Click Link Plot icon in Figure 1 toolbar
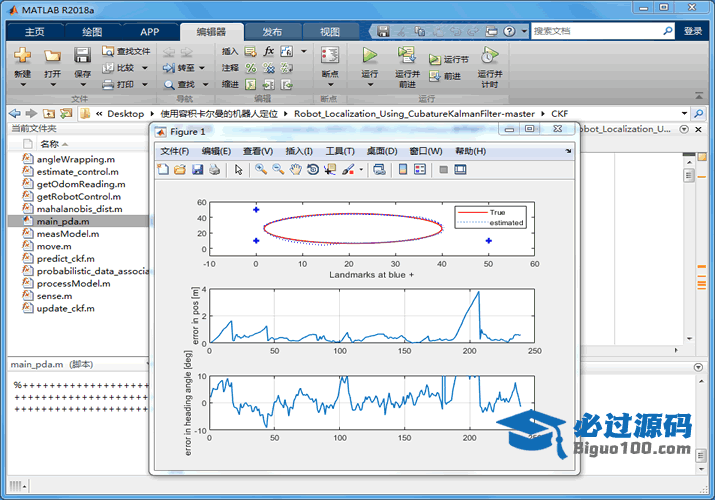 pos(379,170)
